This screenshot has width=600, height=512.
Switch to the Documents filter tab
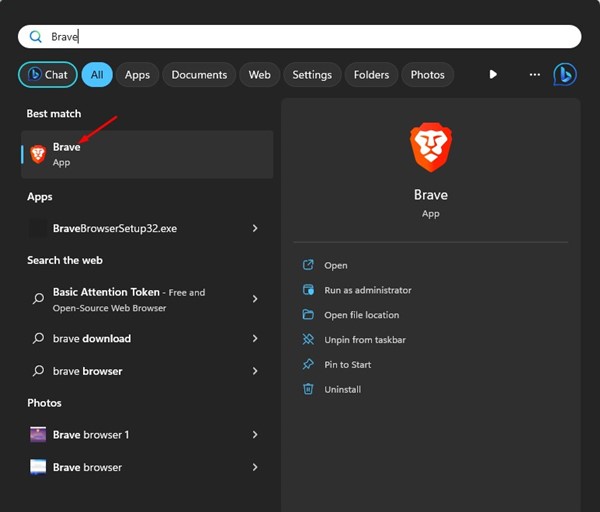(x=199, y=75)
